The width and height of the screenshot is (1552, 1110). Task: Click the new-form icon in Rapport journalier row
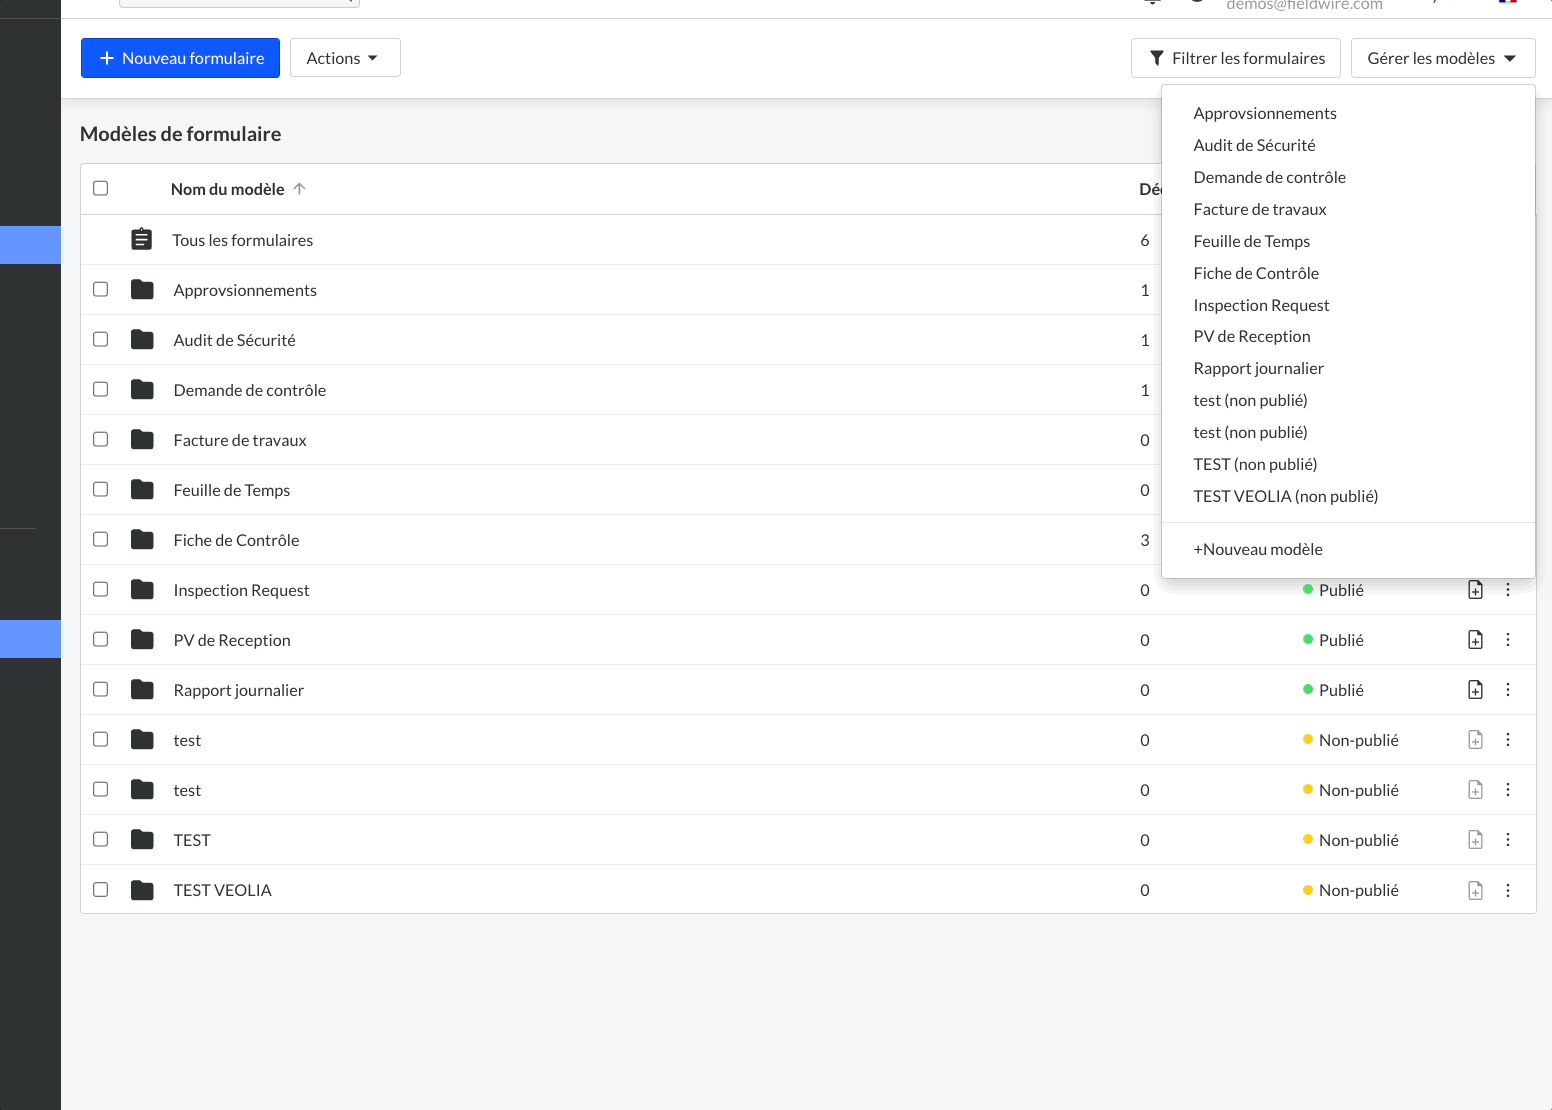[x=1475, y=690]
